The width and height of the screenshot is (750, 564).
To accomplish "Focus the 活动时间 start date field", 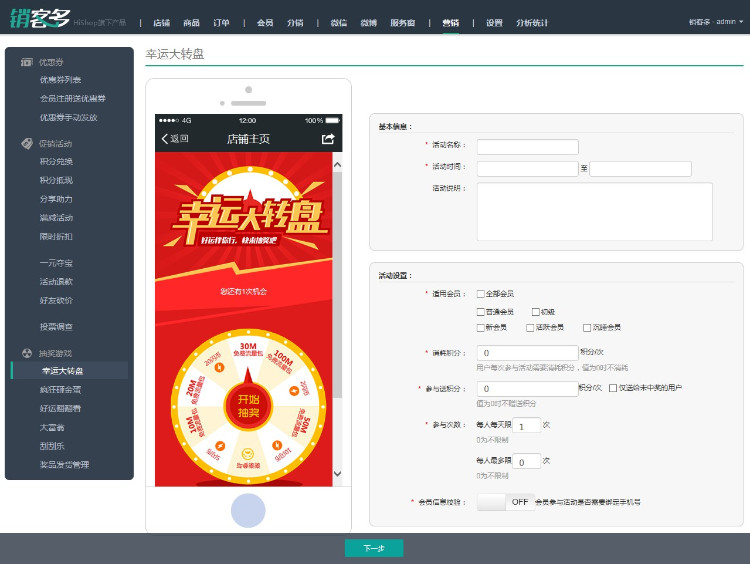I will (x=528, y=169).
